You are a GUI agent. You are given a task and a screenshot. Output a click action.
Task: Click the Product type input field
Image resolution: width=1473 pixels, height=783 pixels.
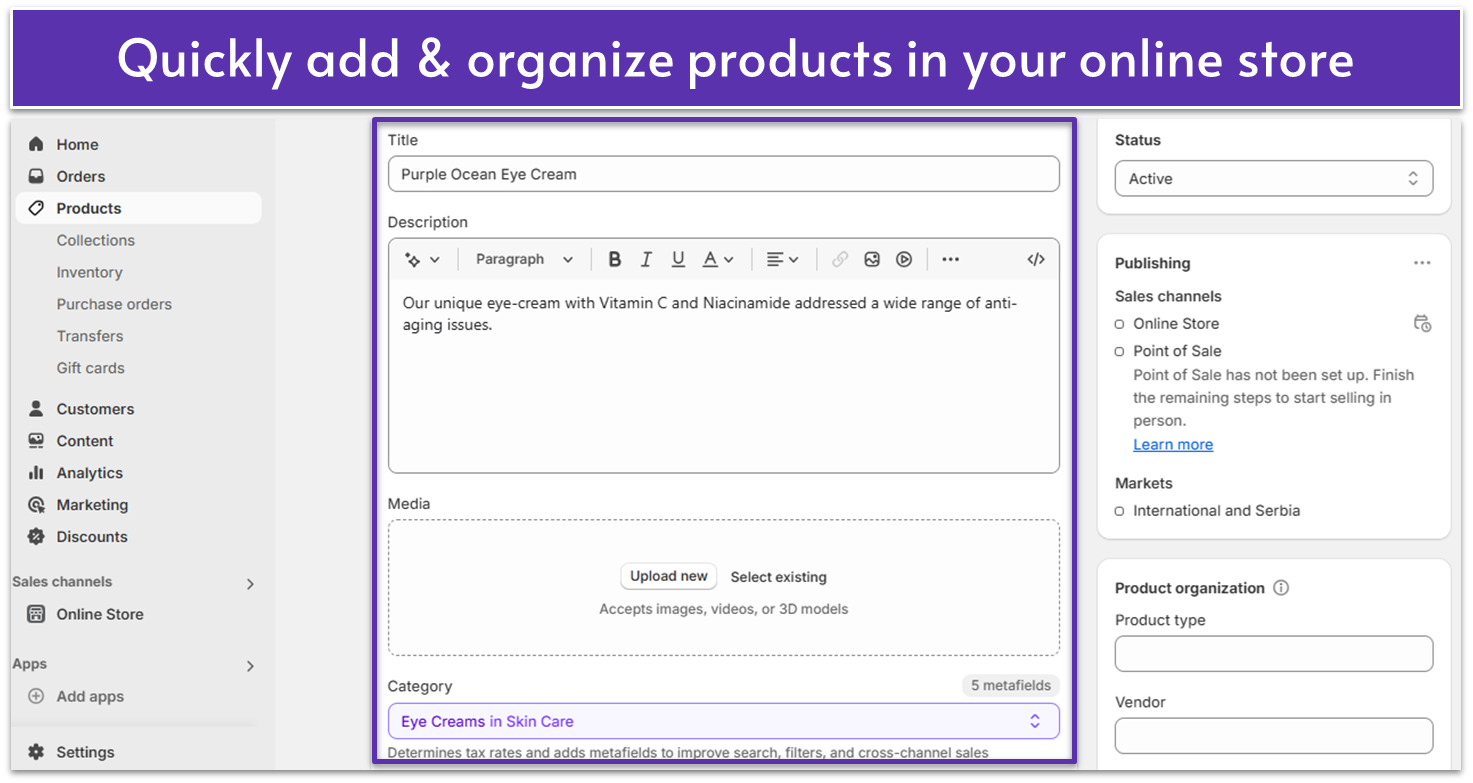pyautogui.click(x=1274, y=654)
